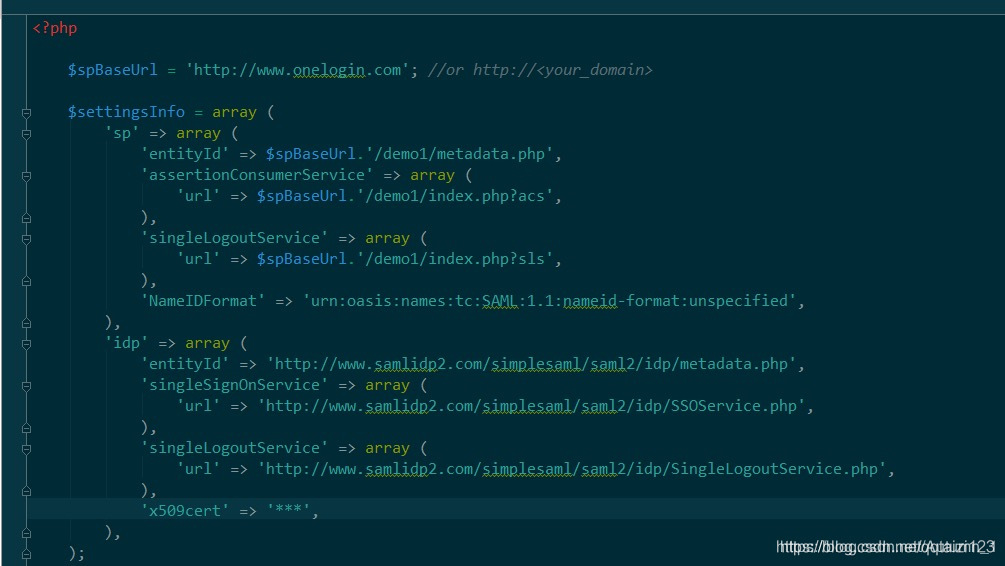Fold the 'singleLogoutService' block above 'NameIDFormat'

26,239
